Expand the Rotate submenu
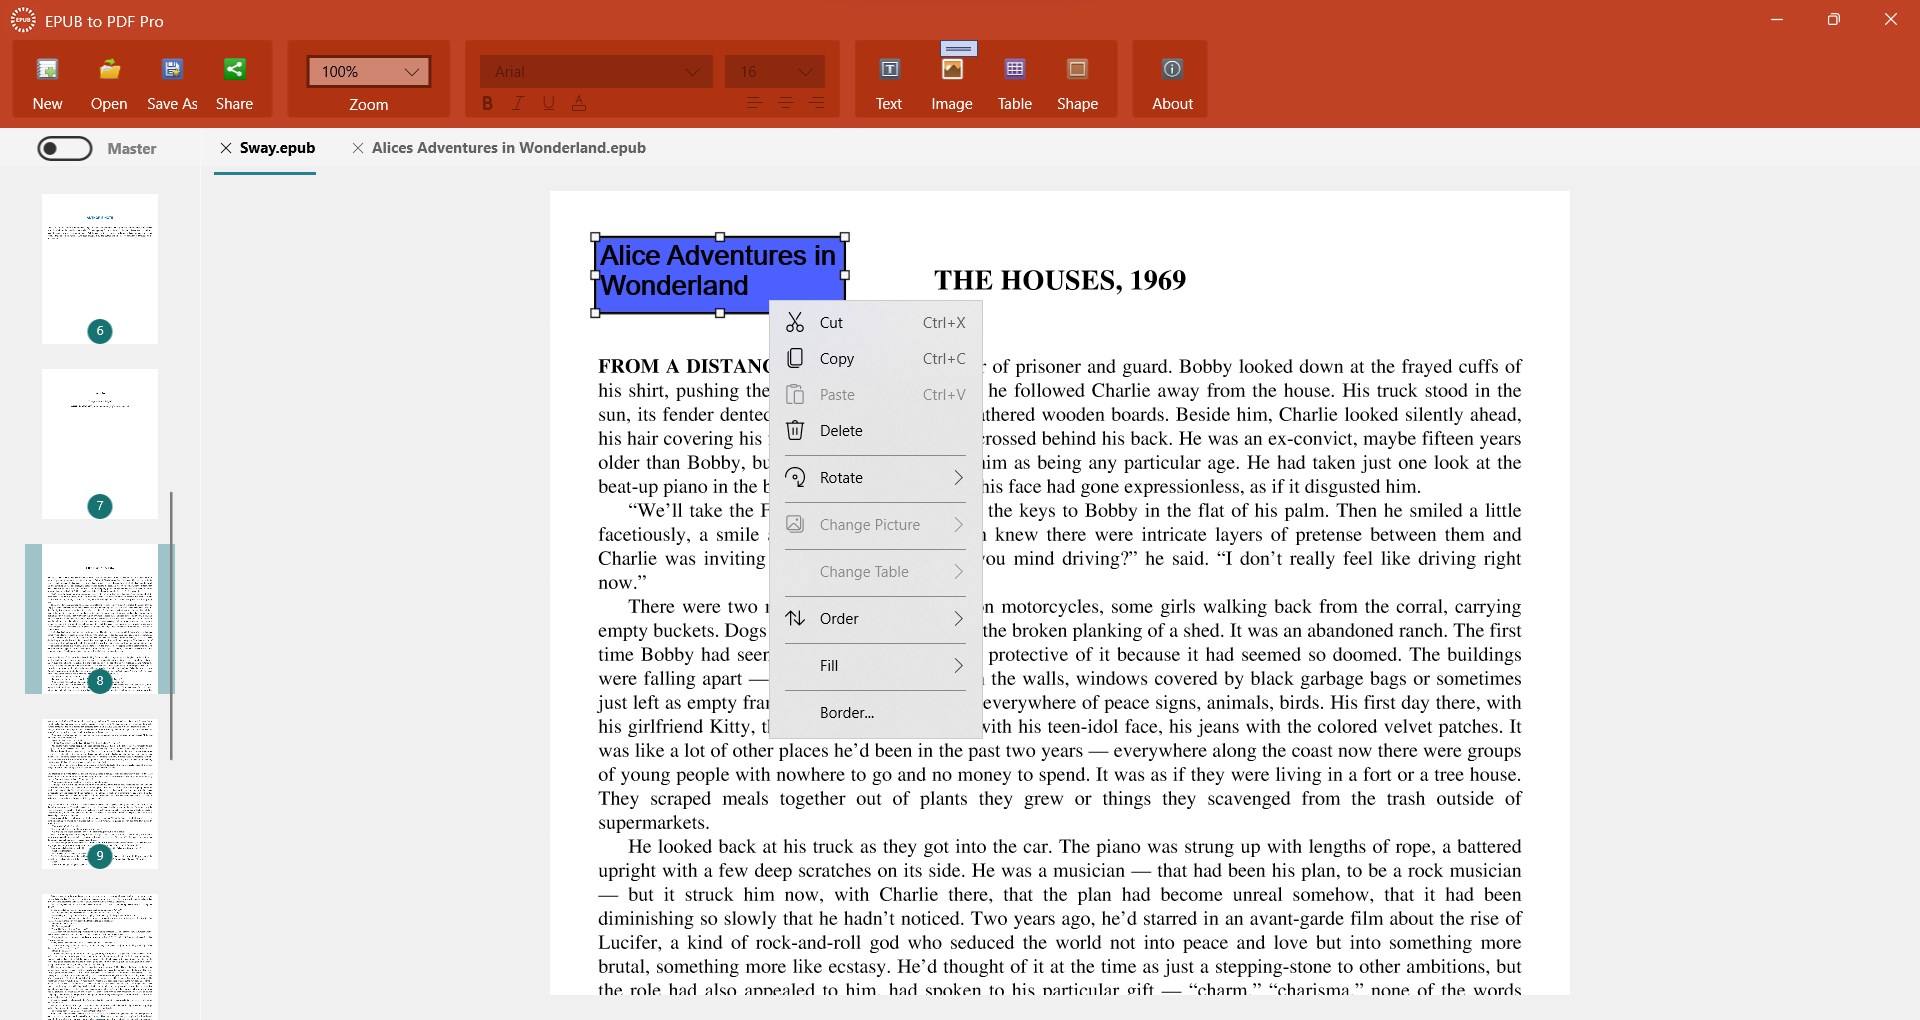The image size is (1920, 1020). (x=875, y=478)
